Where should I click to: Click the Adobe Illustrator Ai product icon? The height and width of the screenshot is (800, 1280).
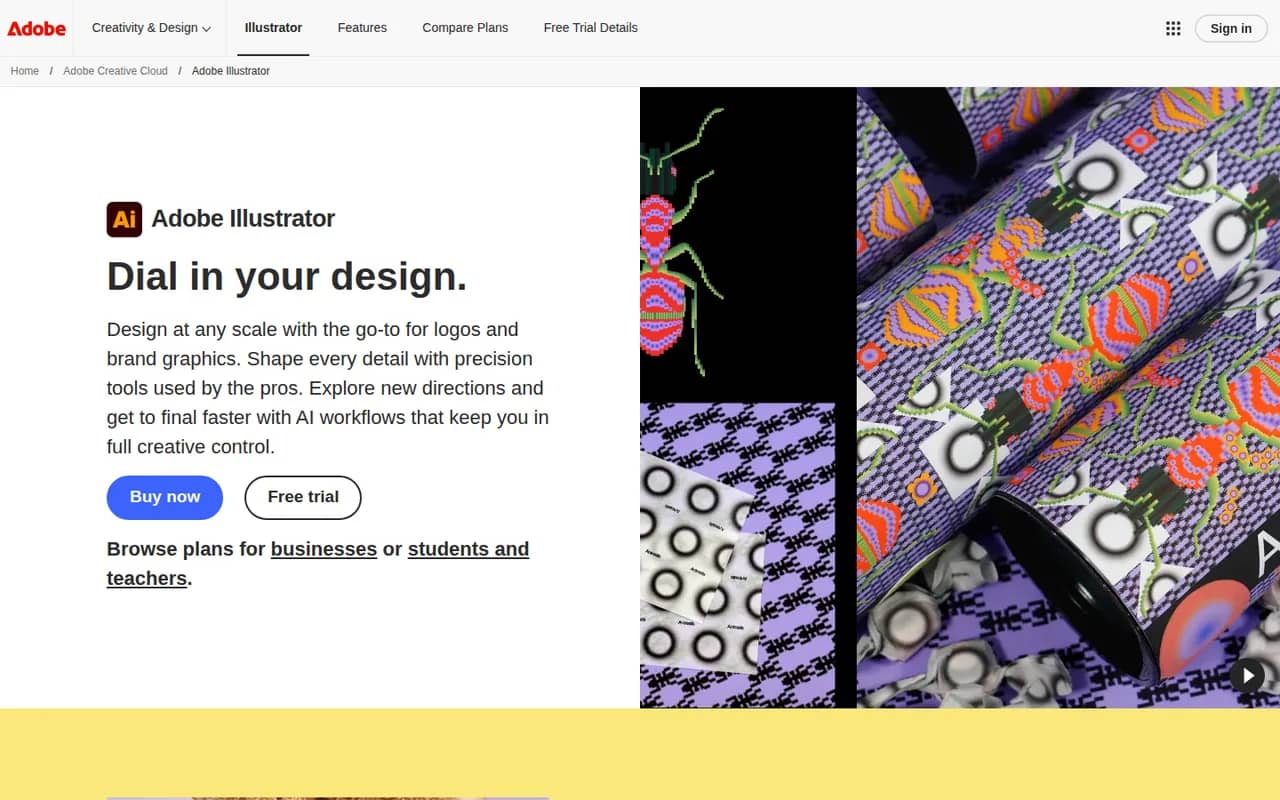click(x=124, y=219)
